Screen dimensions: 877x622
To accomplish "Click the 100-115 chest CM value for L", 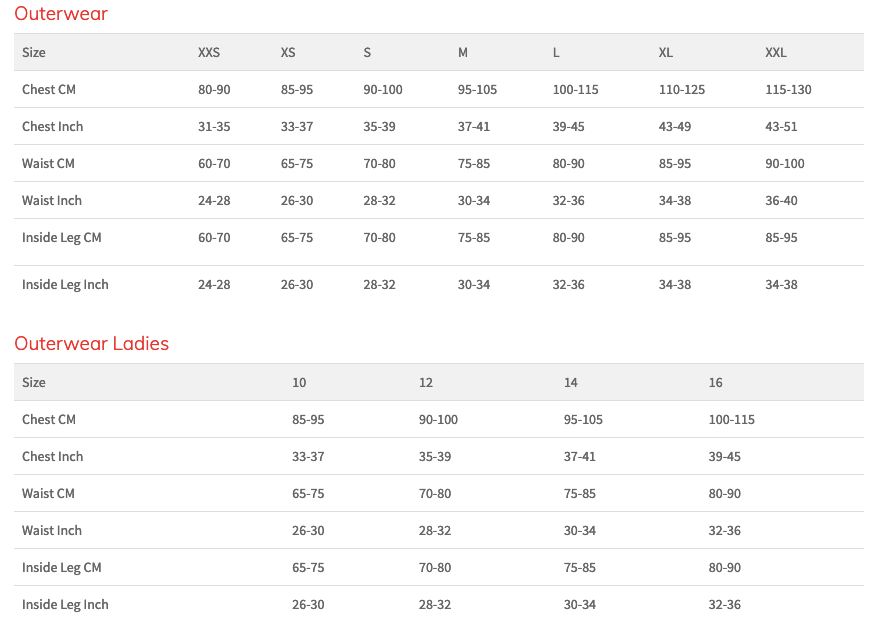I will click(576, 89).
